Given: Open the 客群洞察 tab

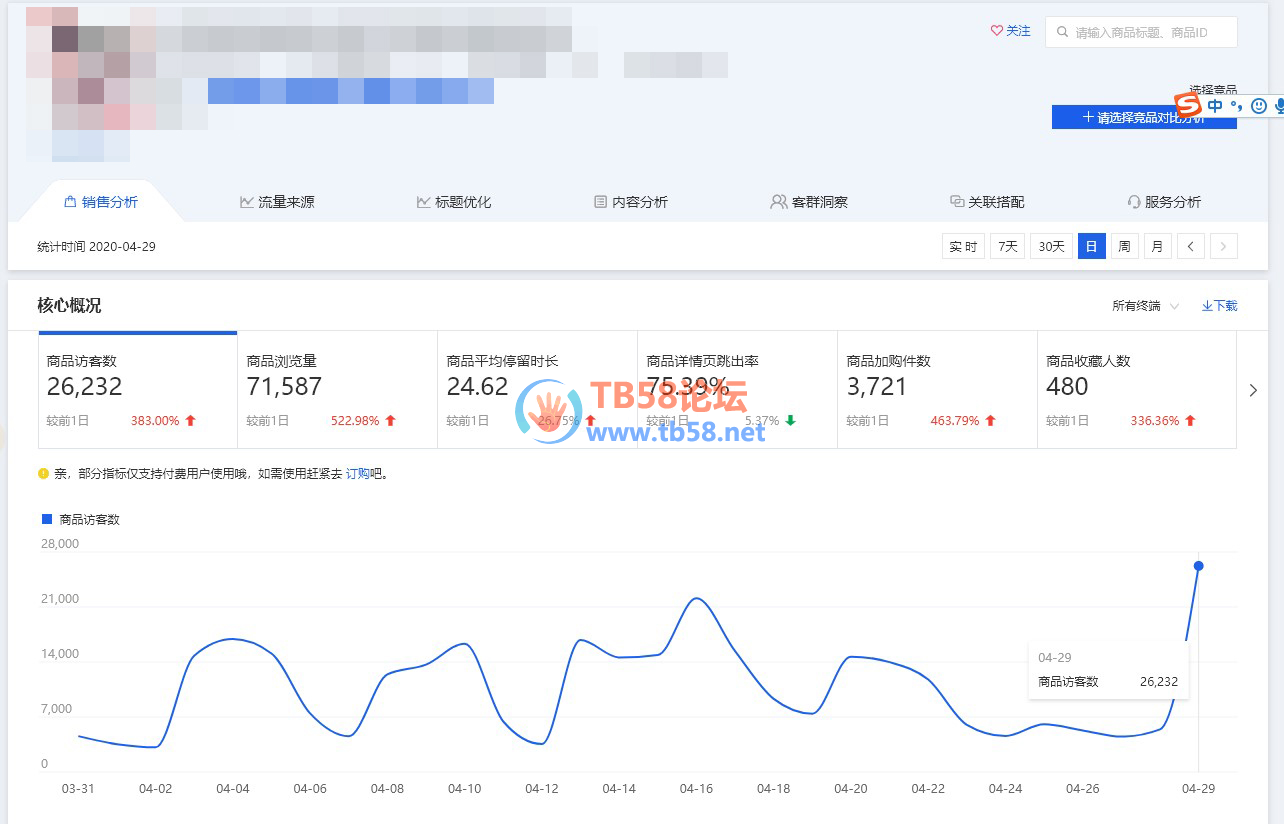Looking at the screenshot, I should [809, 202].
